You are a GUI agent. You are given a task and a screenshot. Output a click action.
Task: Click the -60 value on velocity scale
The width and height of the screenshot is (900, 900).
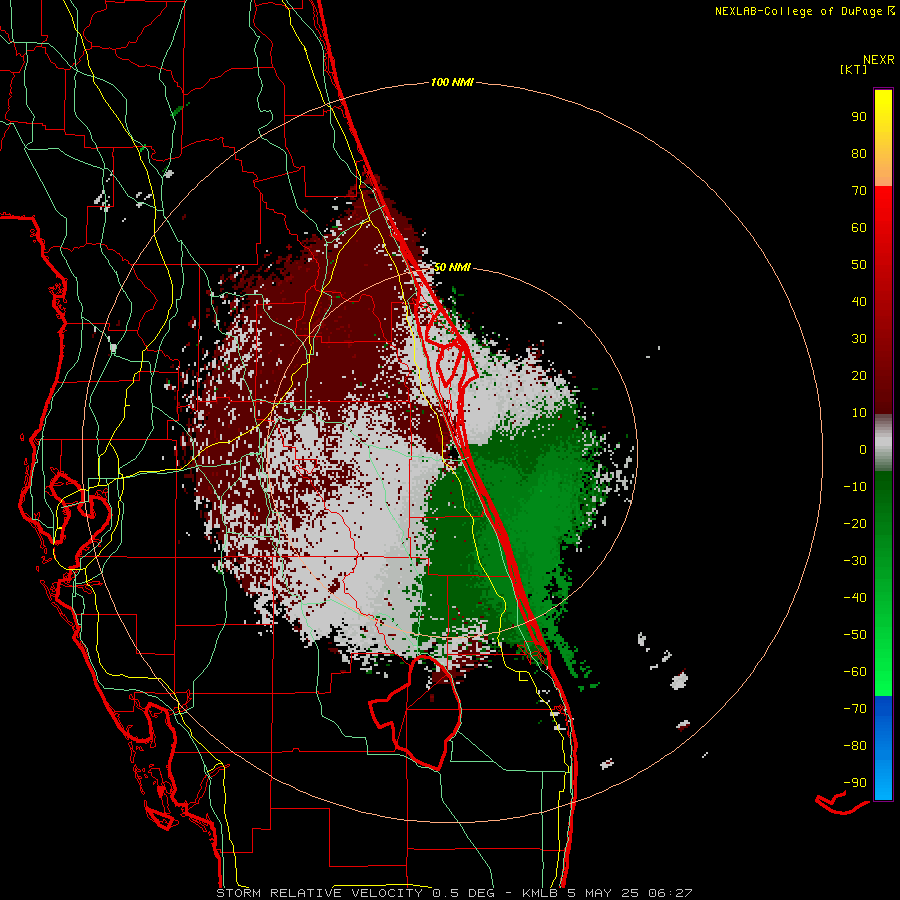tap(855, 672)
